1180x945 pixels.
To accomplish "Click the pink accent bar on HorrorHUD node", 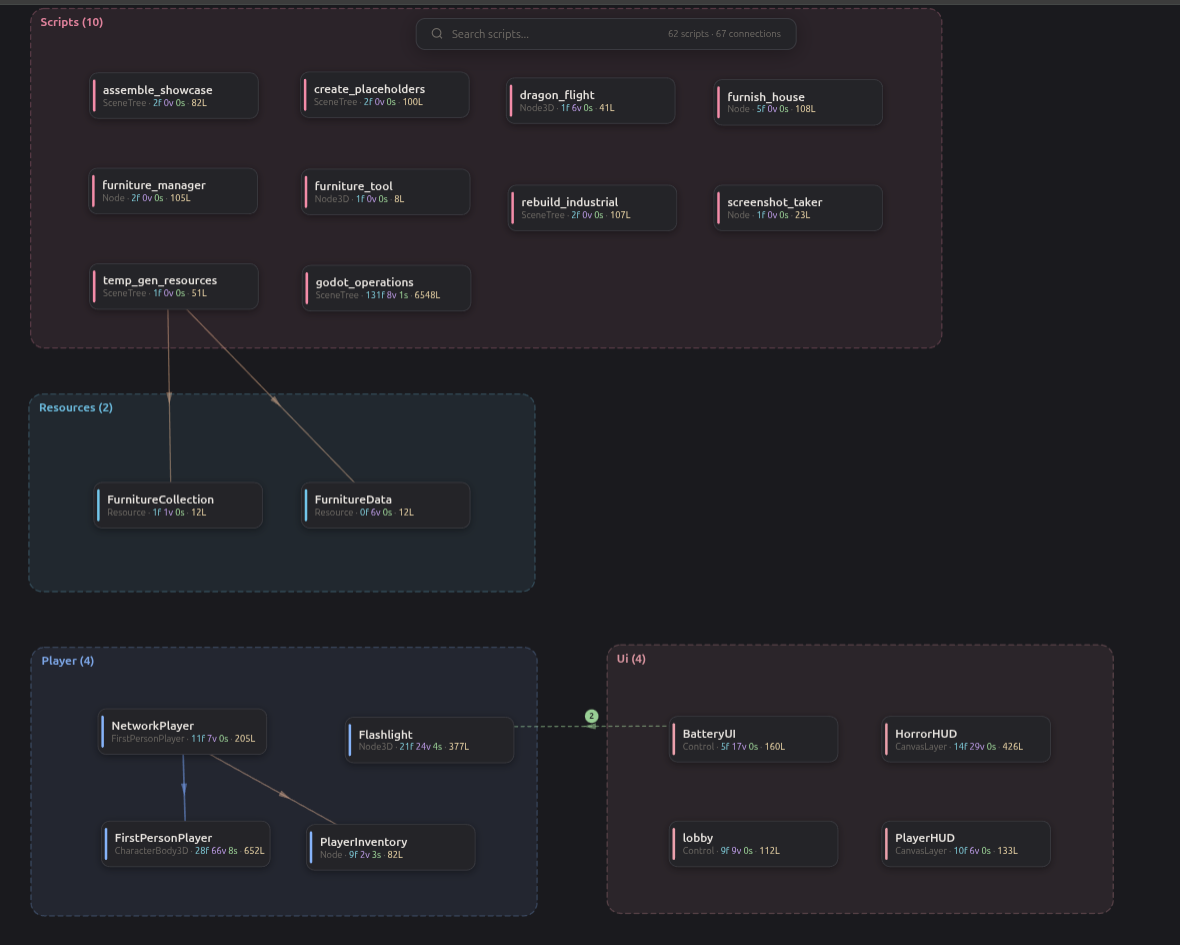I will point(885,739).
